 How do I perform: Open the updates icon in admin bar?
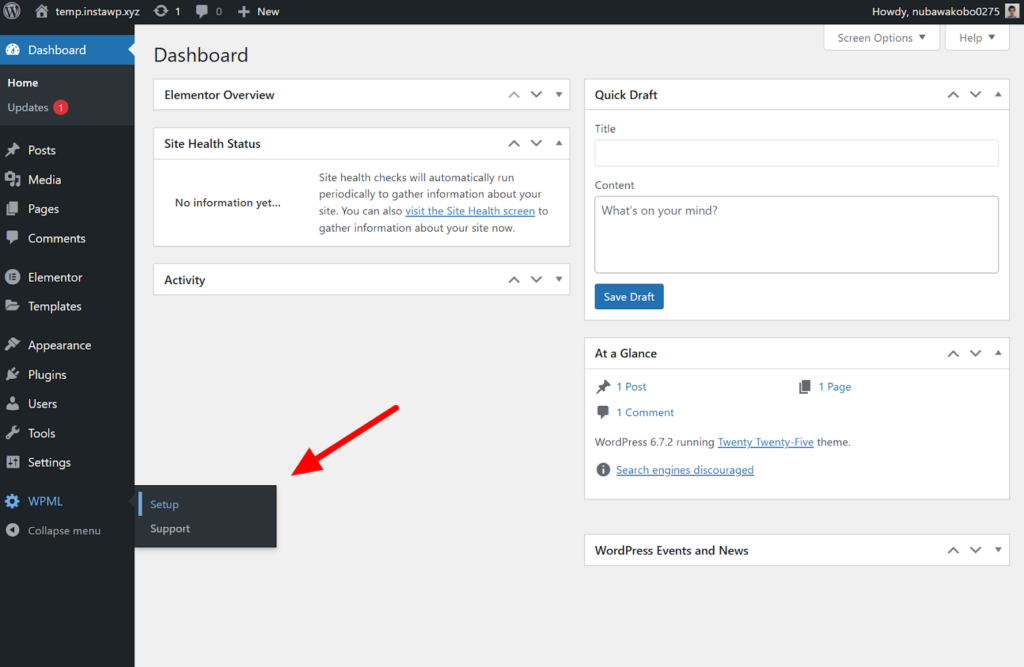coord(161,11)
